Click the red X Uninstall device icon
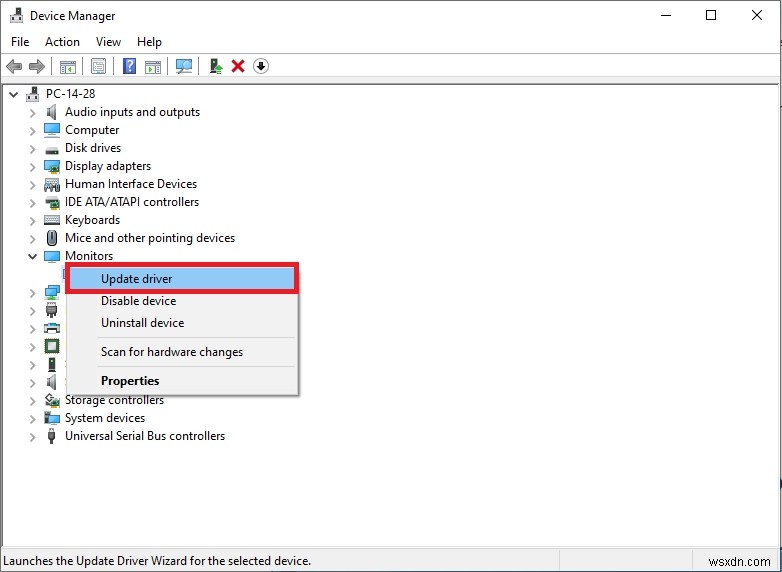The height and width of the screenshot is (572, 782). 238,66
